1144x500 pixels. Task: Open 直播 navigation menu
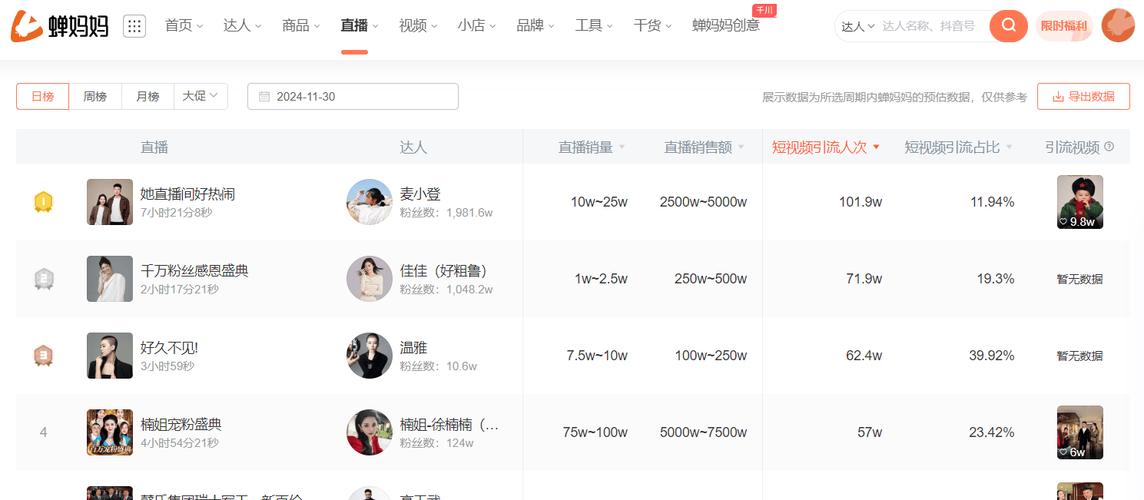tap(359, 26)
